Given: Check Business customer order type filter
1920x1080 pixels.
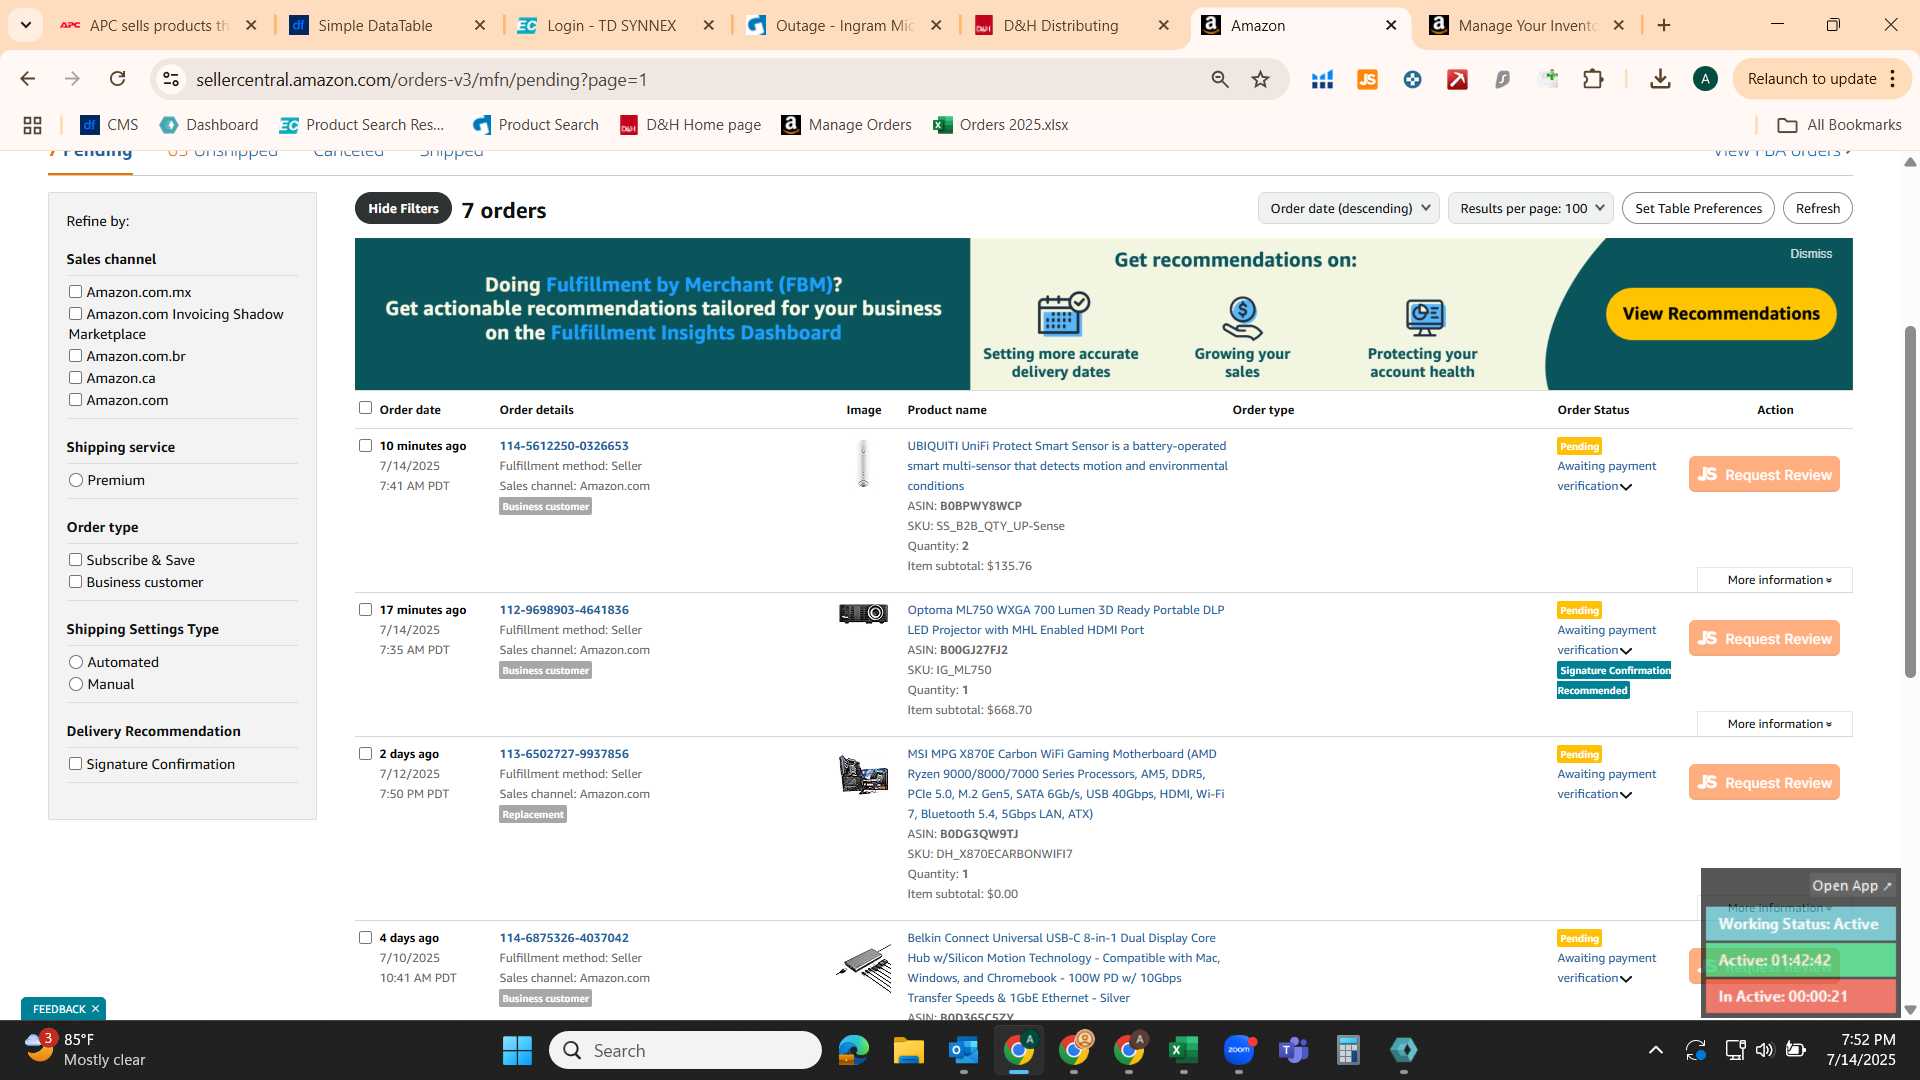Looking at the screenshot, I should click(75, 582).
